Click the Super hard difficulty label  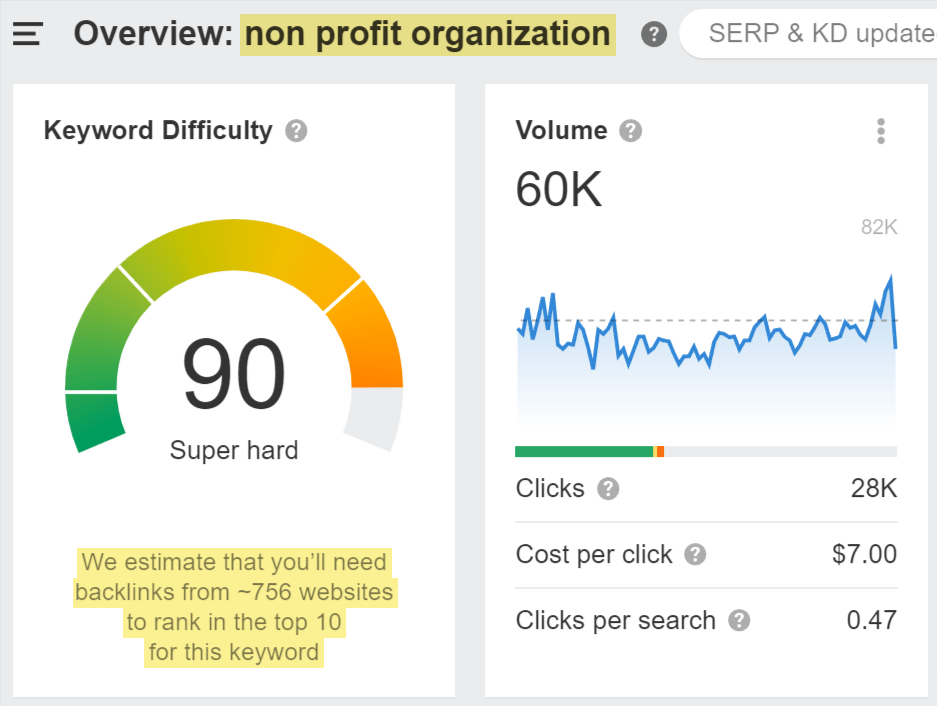pos(233,450)
